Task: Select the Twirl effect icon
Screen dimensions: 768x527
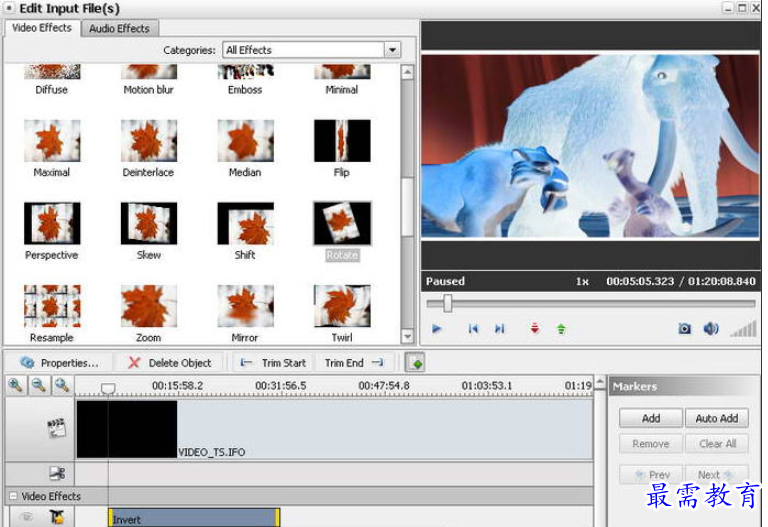Action: (342, 306)
